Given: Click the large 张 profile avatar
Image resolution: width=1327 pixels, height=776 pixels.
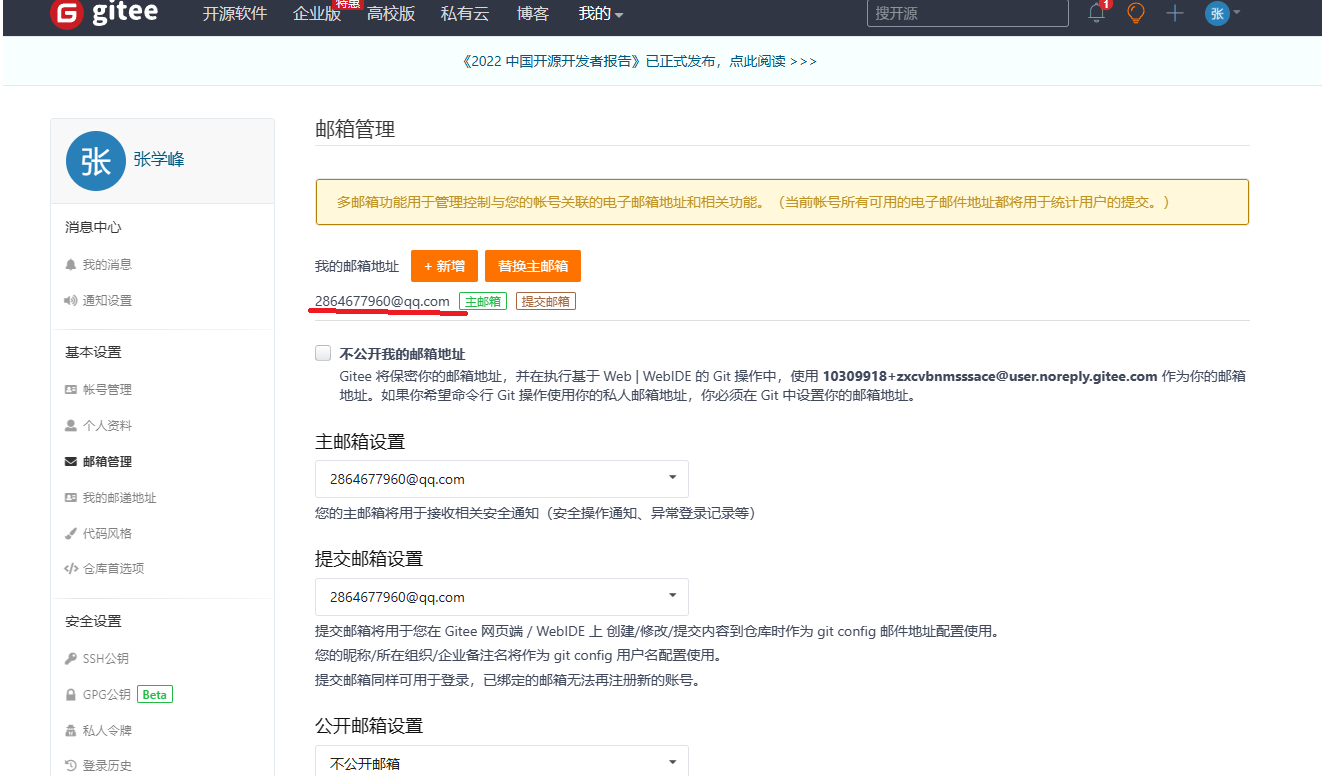Looking at the screenshot, I should pyautogui.click(x=96, y=160).
